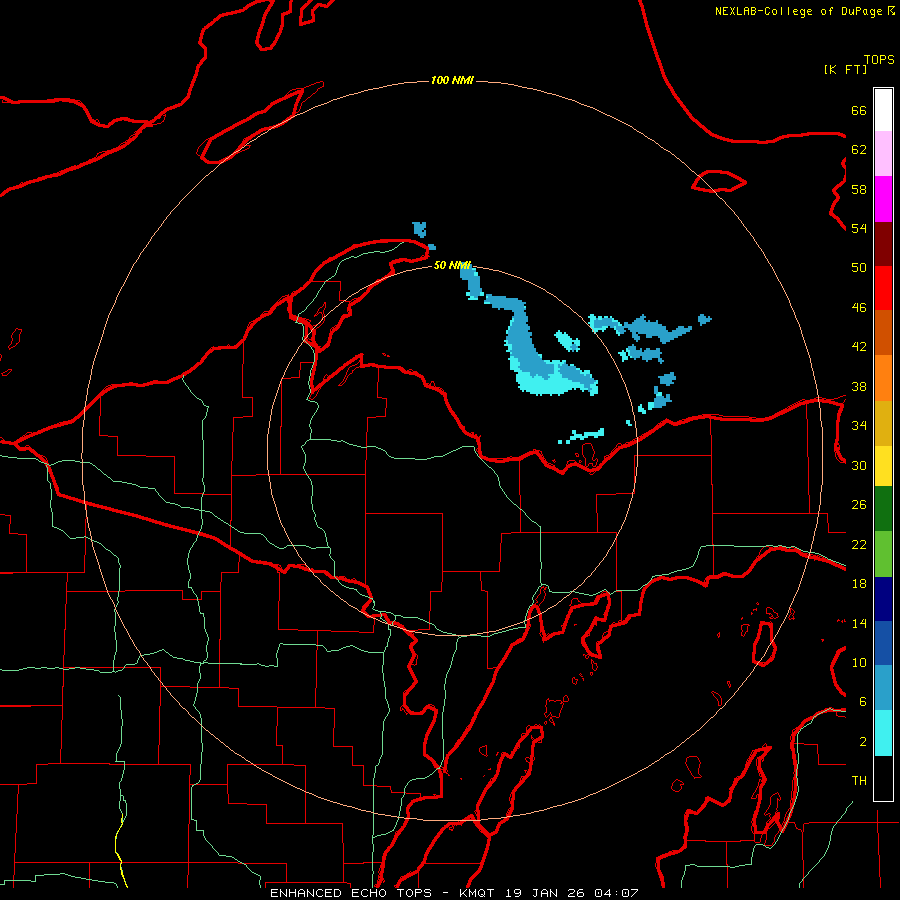Select the navy 18 color swatch

[883, 599]
